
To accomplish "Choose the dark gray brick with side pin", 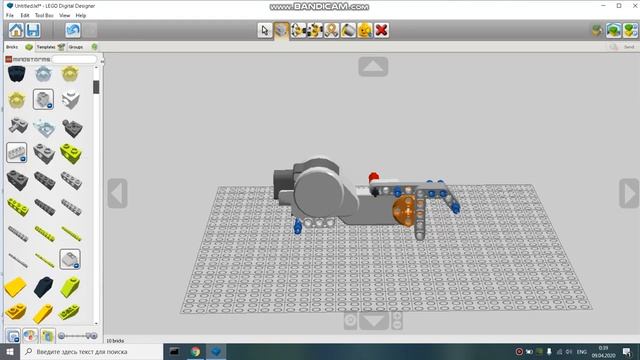I will 71,128.
